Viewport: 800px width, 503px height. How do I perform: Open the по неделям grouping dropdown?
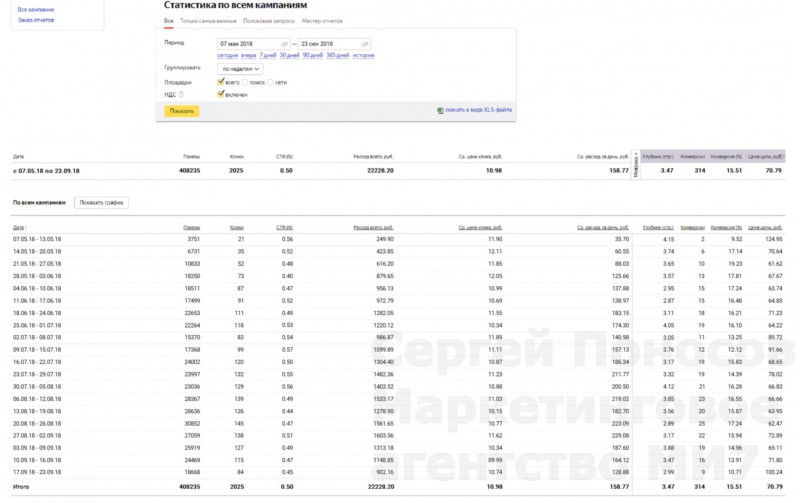(x=240, y=69)
